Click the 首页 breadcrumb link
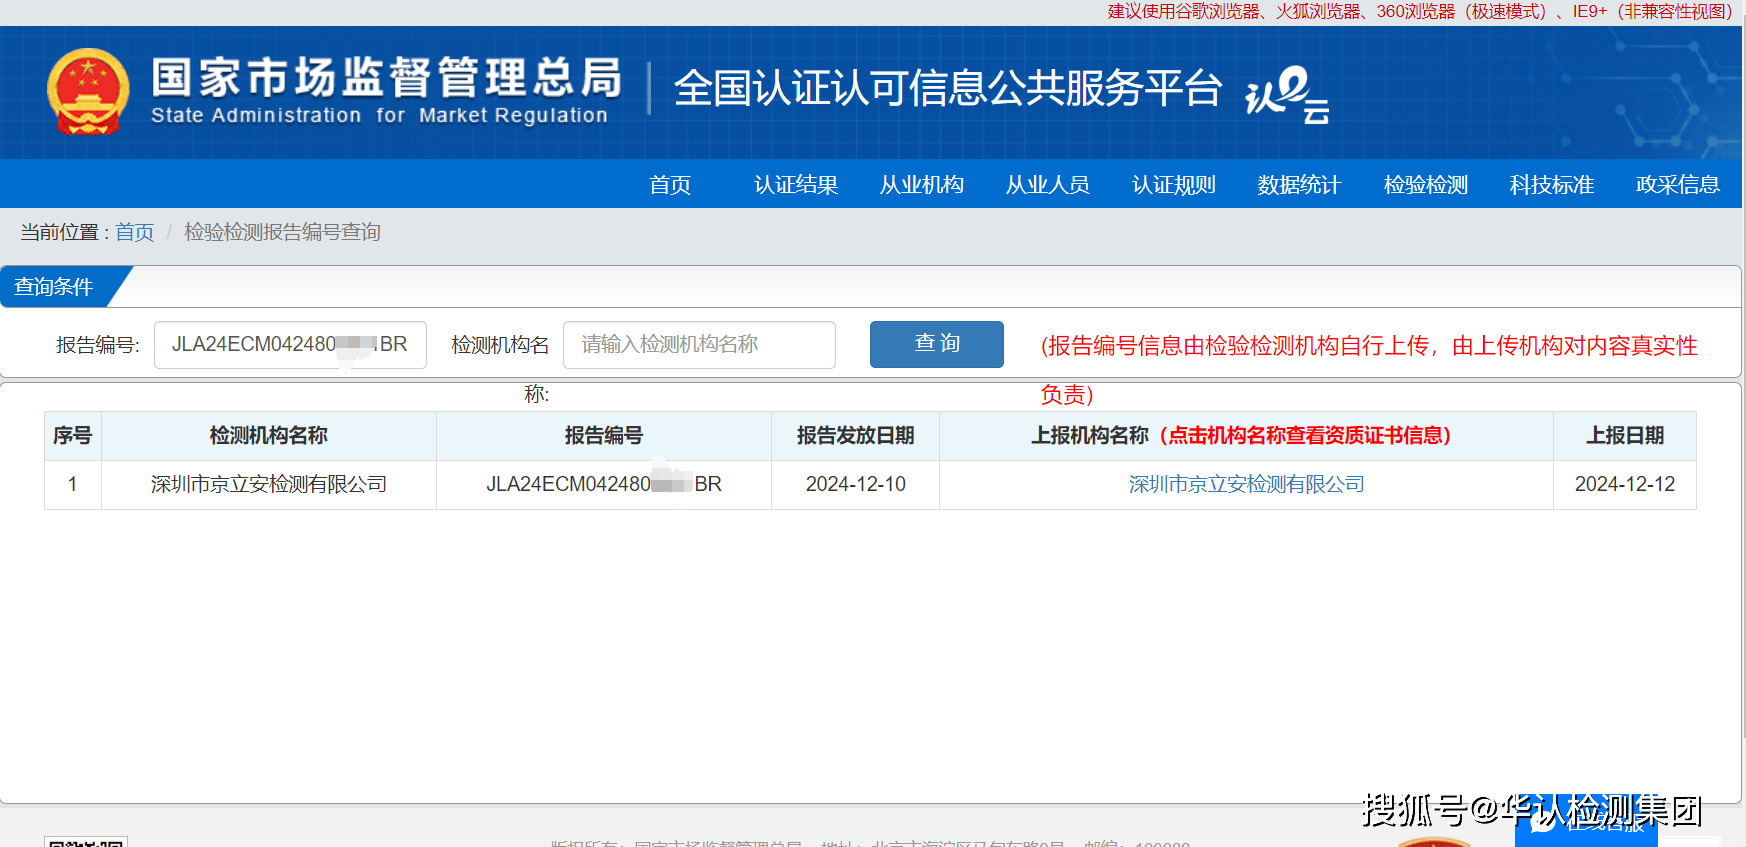Viewport: 1746px width, 847px height. pyautogui.click(x=135, y=232)
